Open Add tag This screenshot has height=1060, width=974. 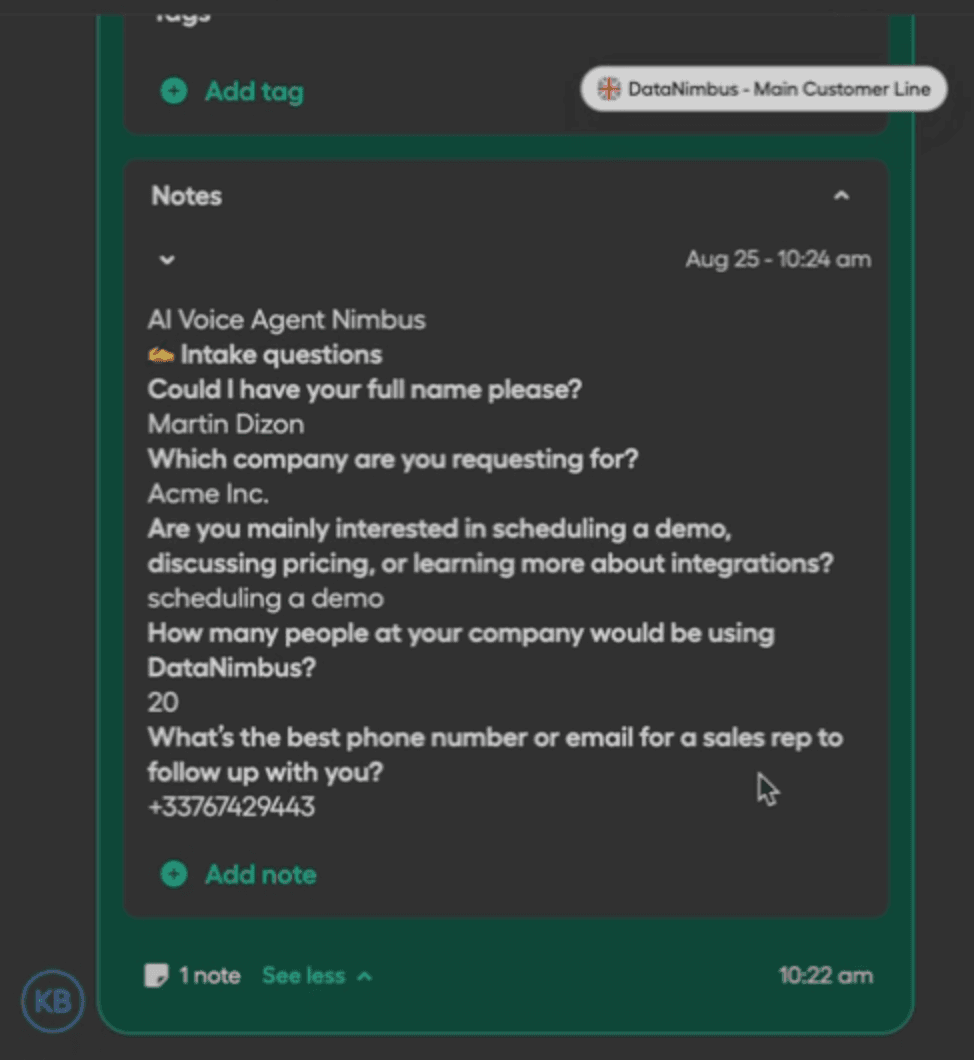coord(251,90)
